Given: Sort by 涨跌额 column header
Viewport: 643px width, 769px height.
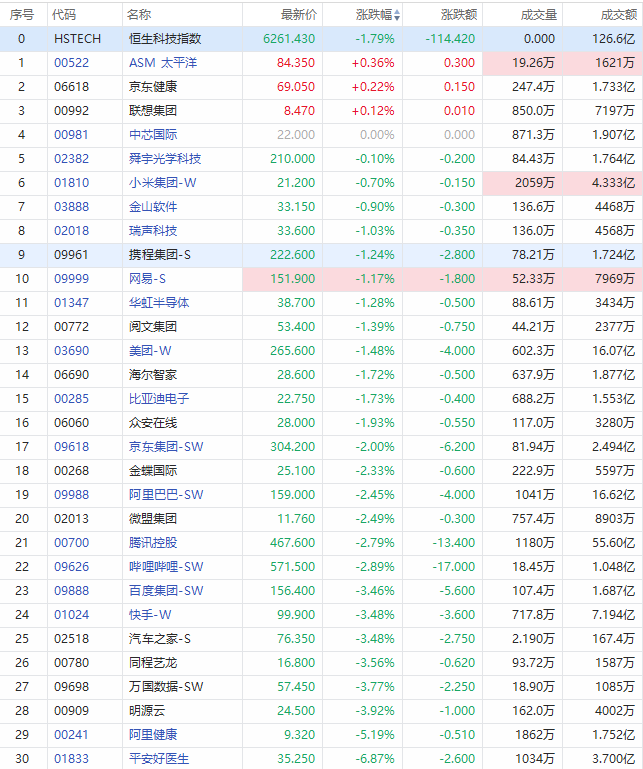Looking at the screenshot, I should pyautogui.click(x=459, y=15).
